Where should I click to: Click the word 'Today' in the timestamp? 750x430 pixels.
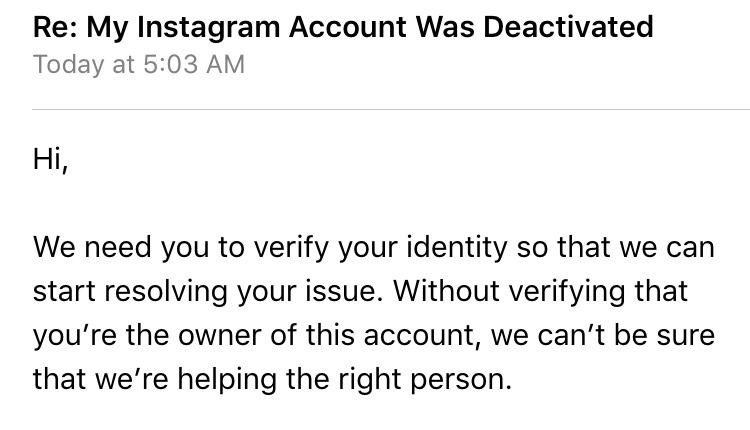pyautogui.click(x=68, y=65)
